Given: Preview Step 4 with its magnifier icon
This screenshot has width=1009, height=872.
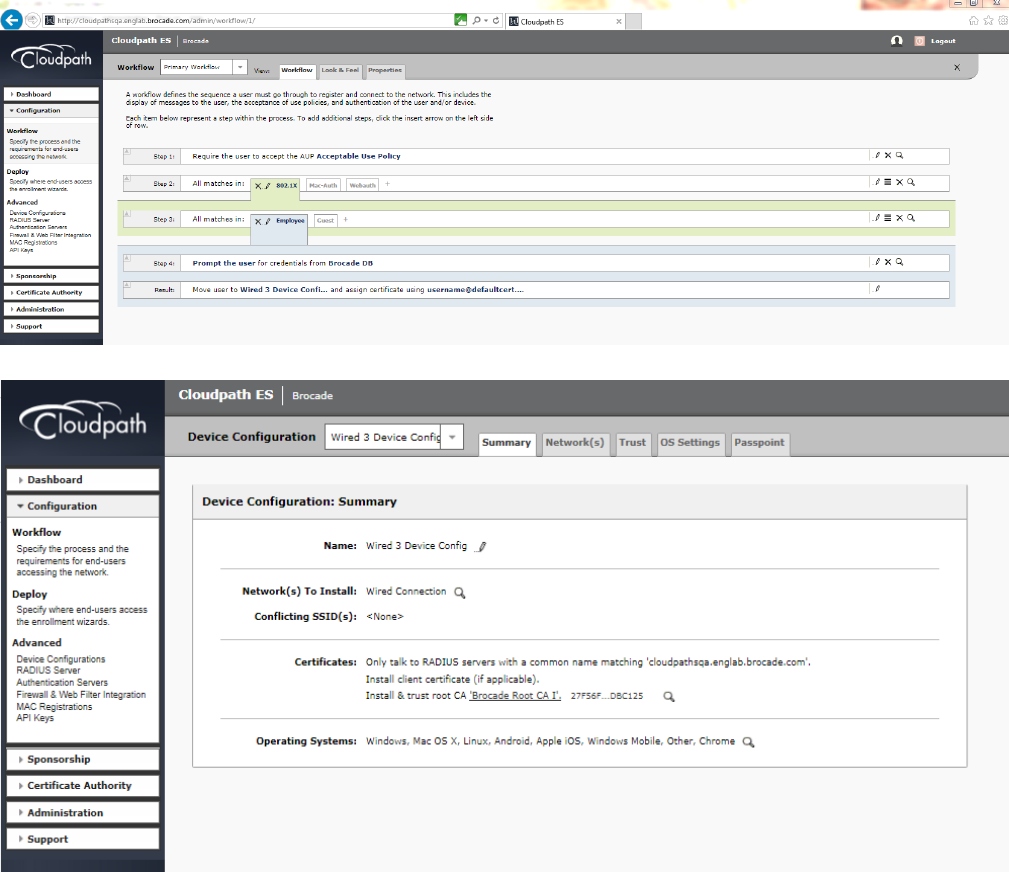Looking at the screenshot, I should pos(900,262).
